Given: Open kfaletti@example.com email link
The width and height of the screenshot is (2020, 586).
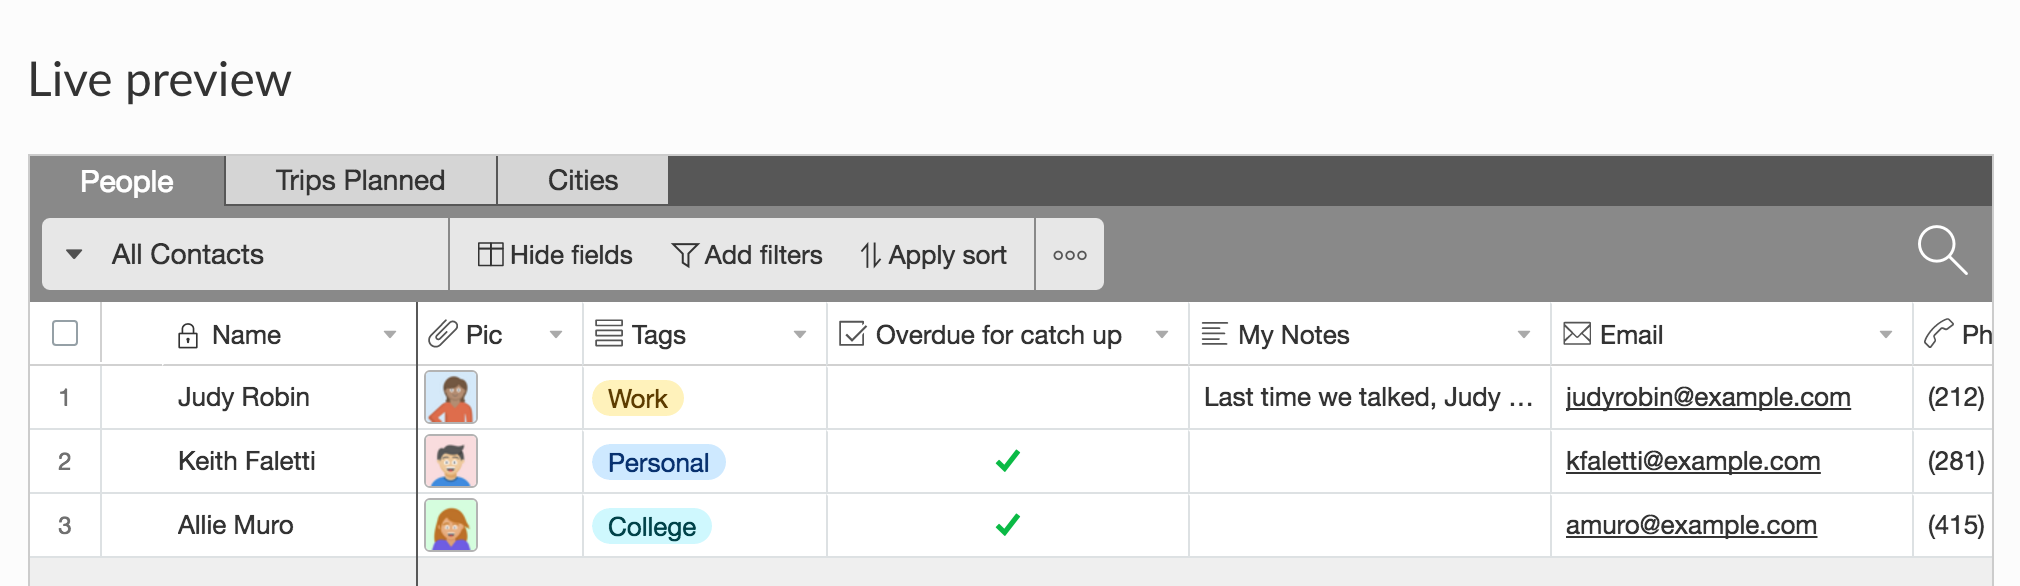Looking at the screenshot, I should tap(1692, 461).
